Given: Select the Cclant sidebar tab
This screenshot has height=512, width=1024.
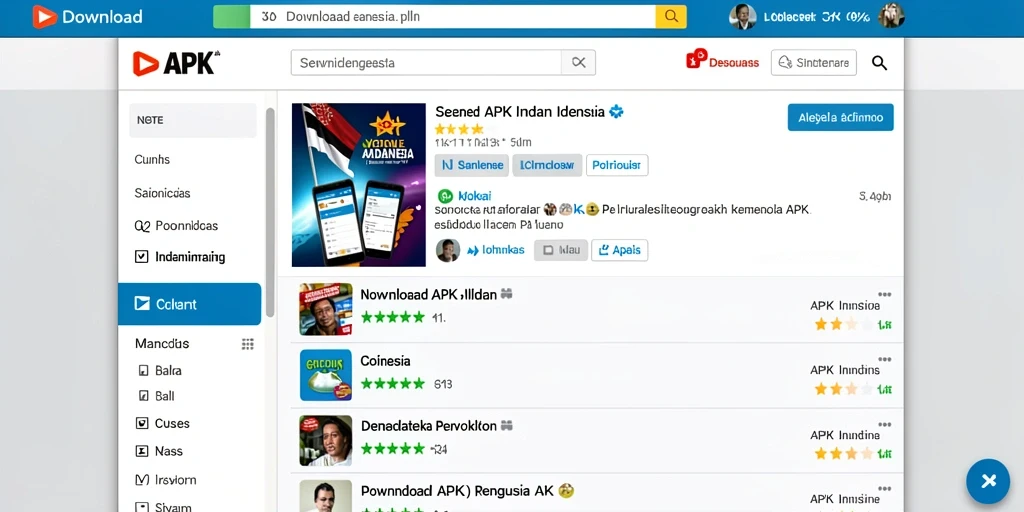Looking at the screenshot, I should click(189, 304).
